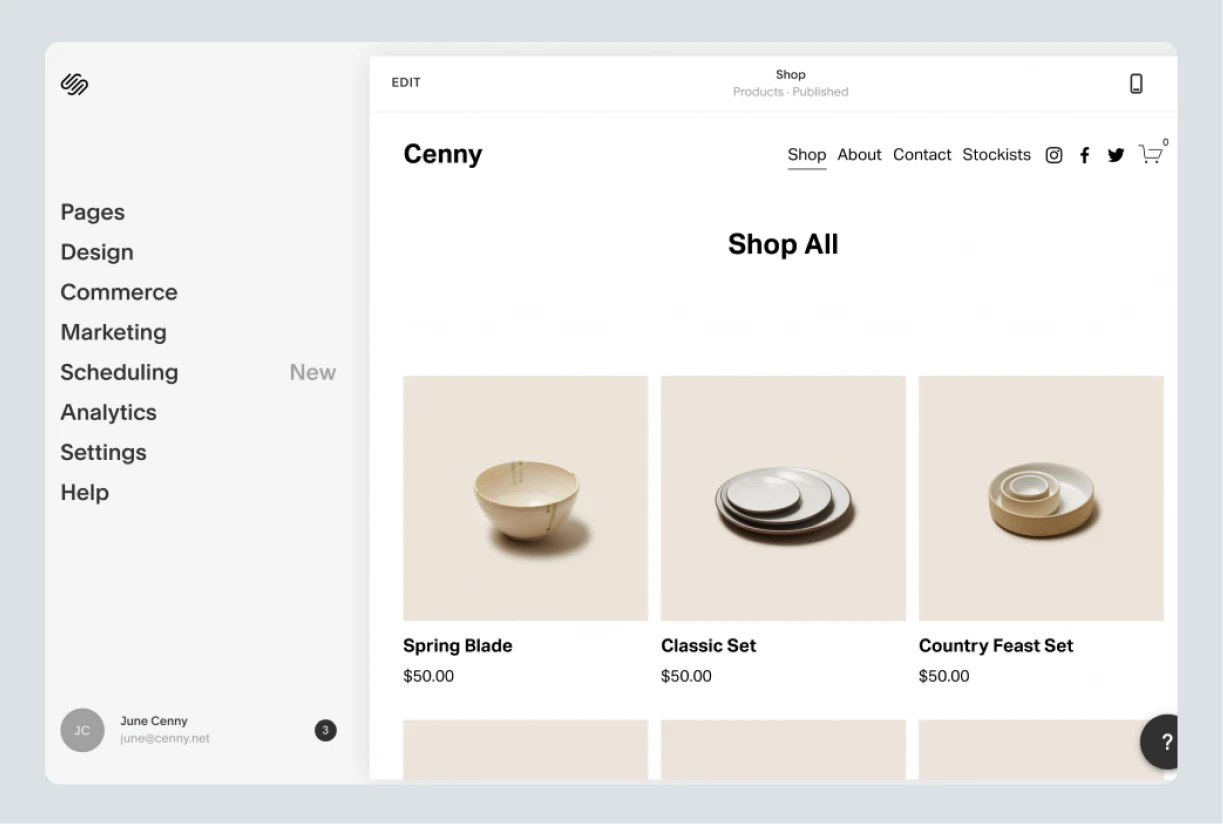Click the Spring Blade product image

click(525, 497)
